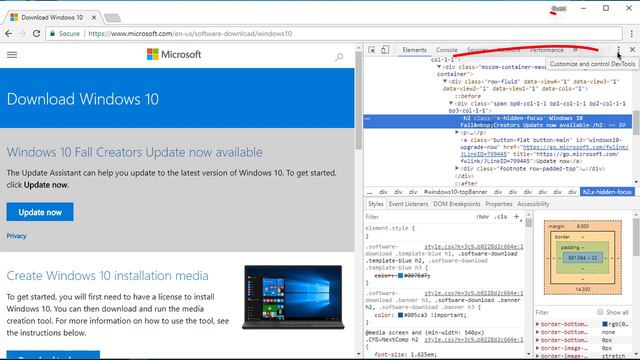
Task: Select the ::before pseudo-element row
Action: (468, 96)
